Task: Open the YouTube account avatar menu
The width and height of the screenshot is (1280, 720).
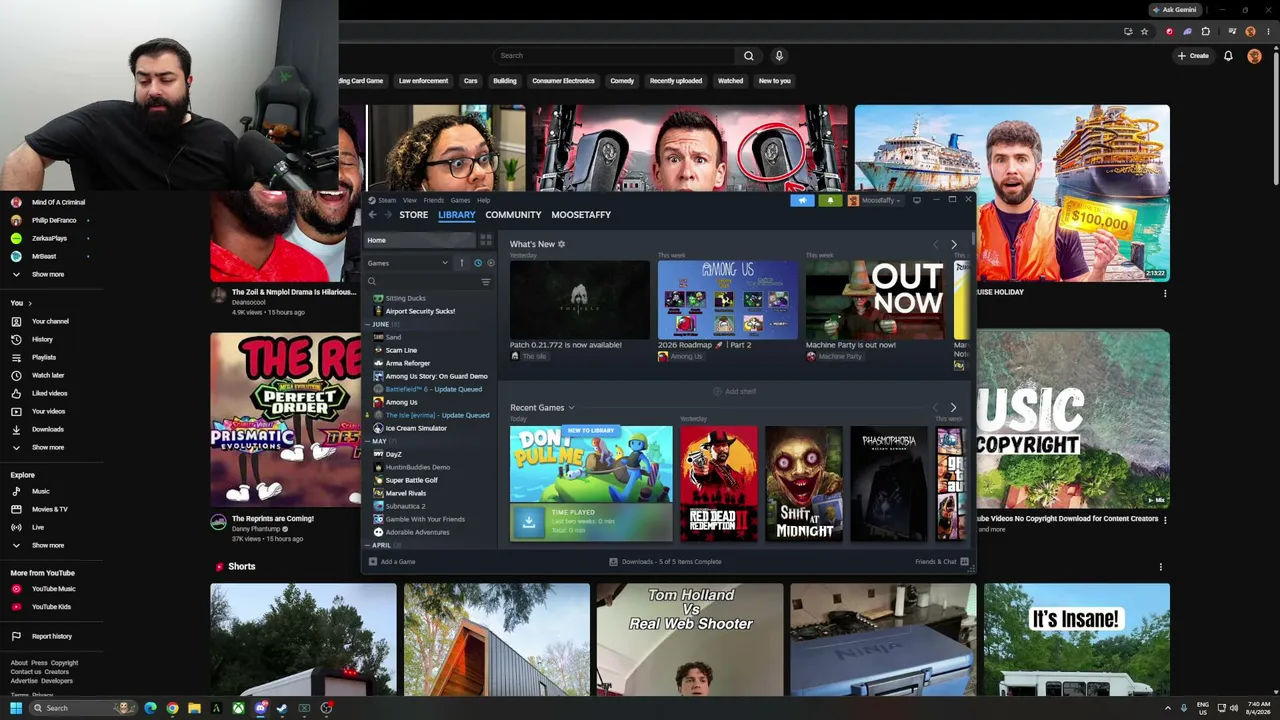Action: click(x=1254, y=56)
